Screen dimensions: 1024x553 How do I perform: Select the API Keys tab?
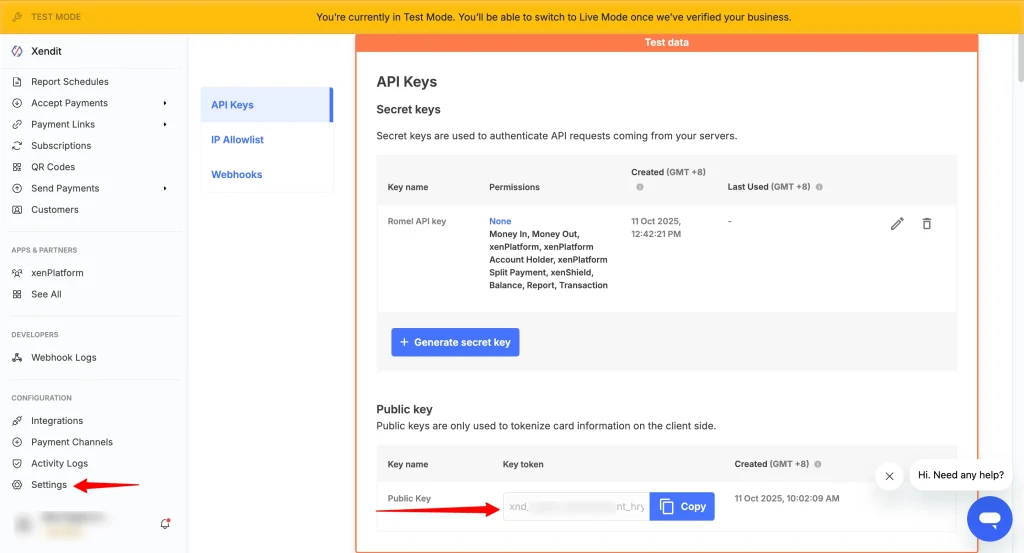(x=232, y=105)
